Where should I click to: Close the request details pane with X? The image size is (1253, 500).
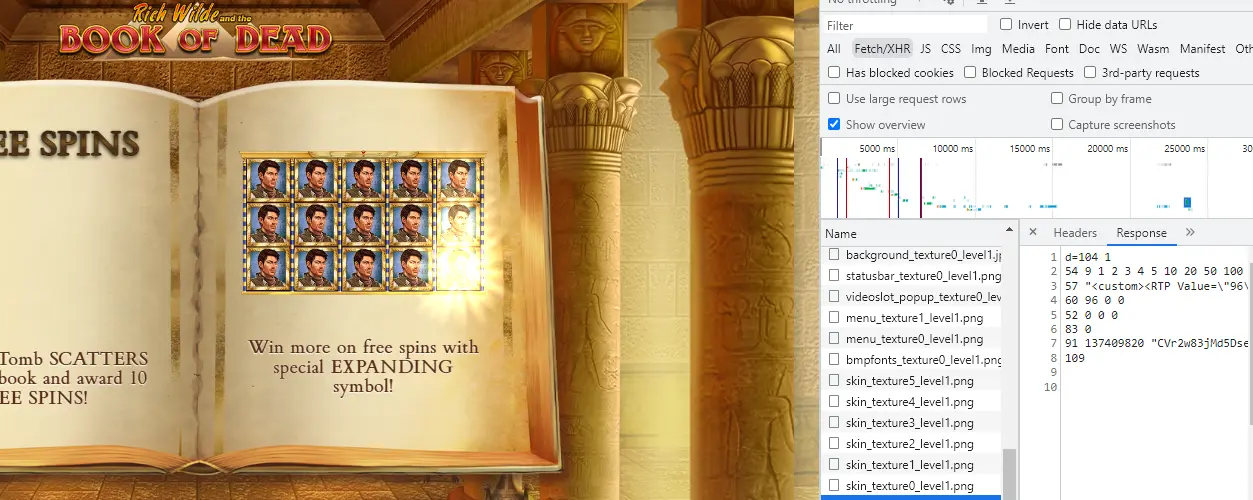(x=1033, y=233)
